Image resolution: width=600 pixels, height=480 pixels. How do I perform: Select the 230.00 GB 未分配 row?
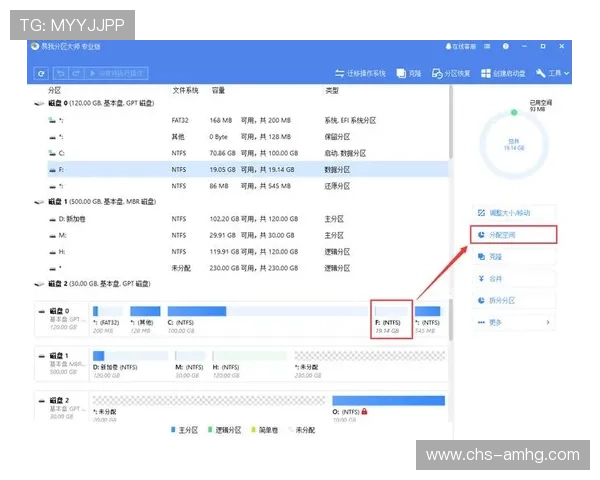pos(248,268)
